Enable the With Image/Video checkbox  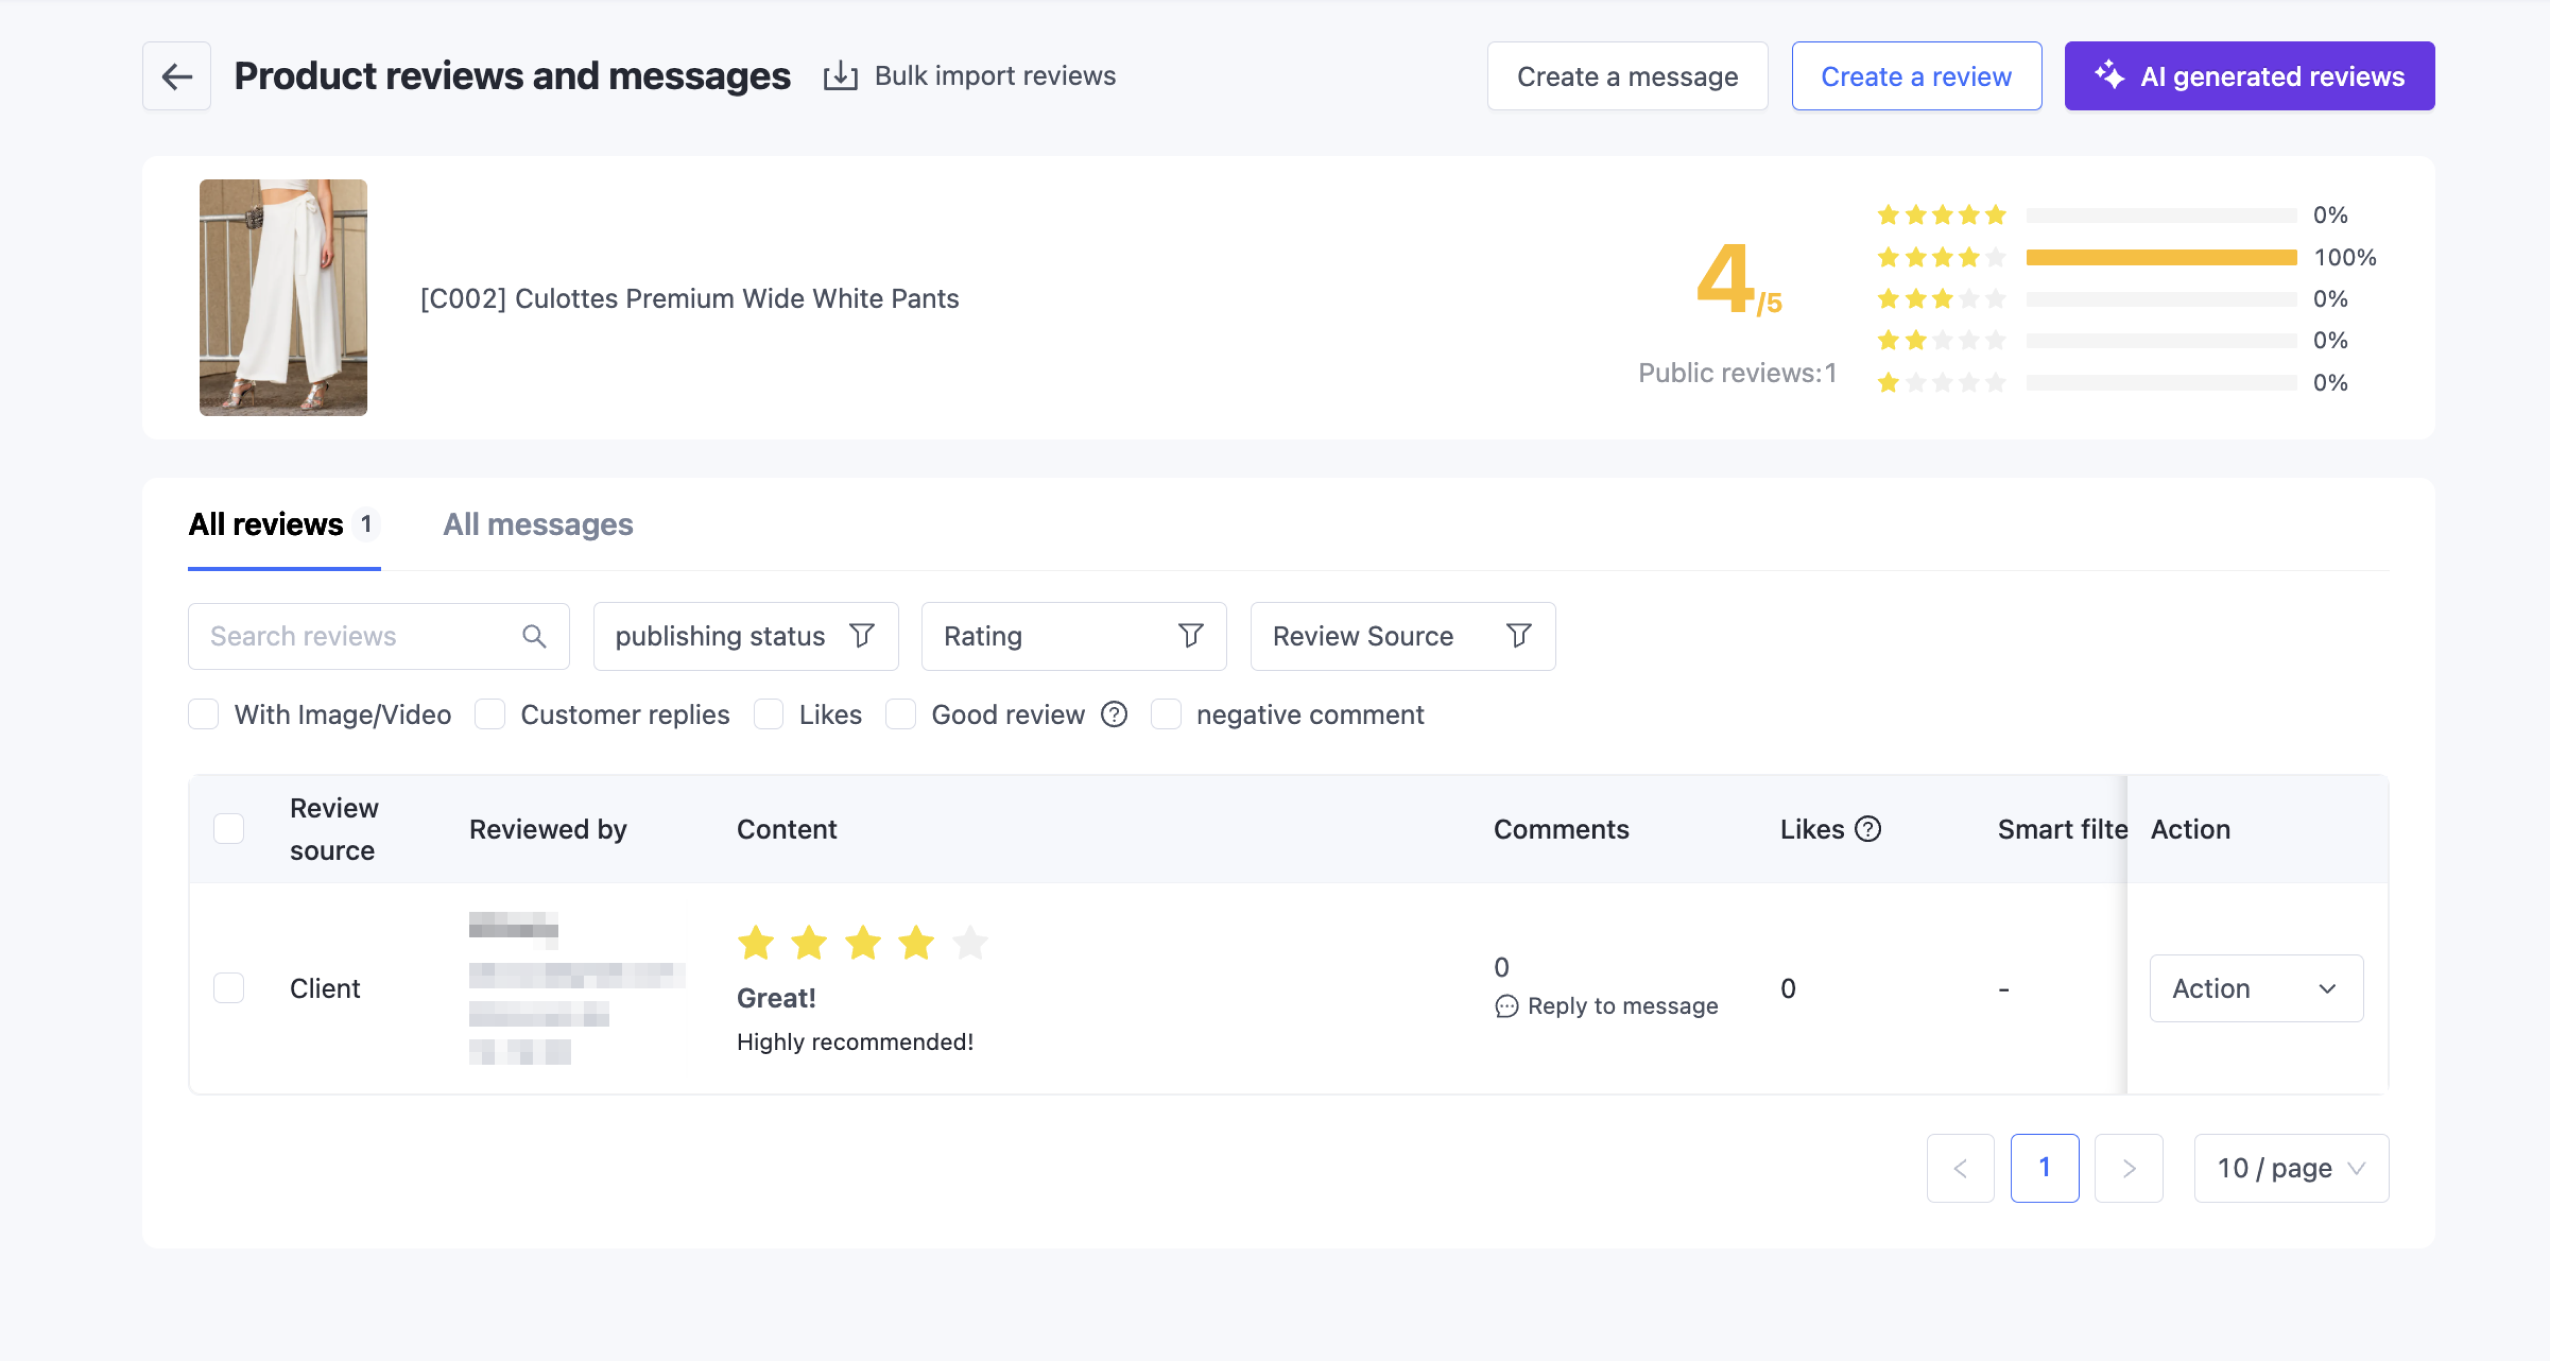(204, 714)
